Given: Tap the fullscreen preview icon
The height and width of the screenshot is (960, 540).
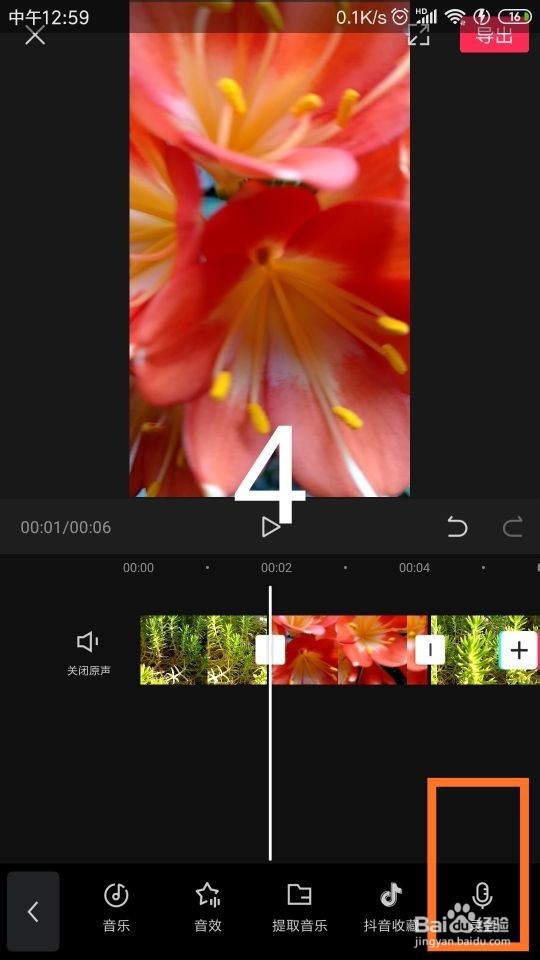Looking at the screenshot, I should click(418, 34).
